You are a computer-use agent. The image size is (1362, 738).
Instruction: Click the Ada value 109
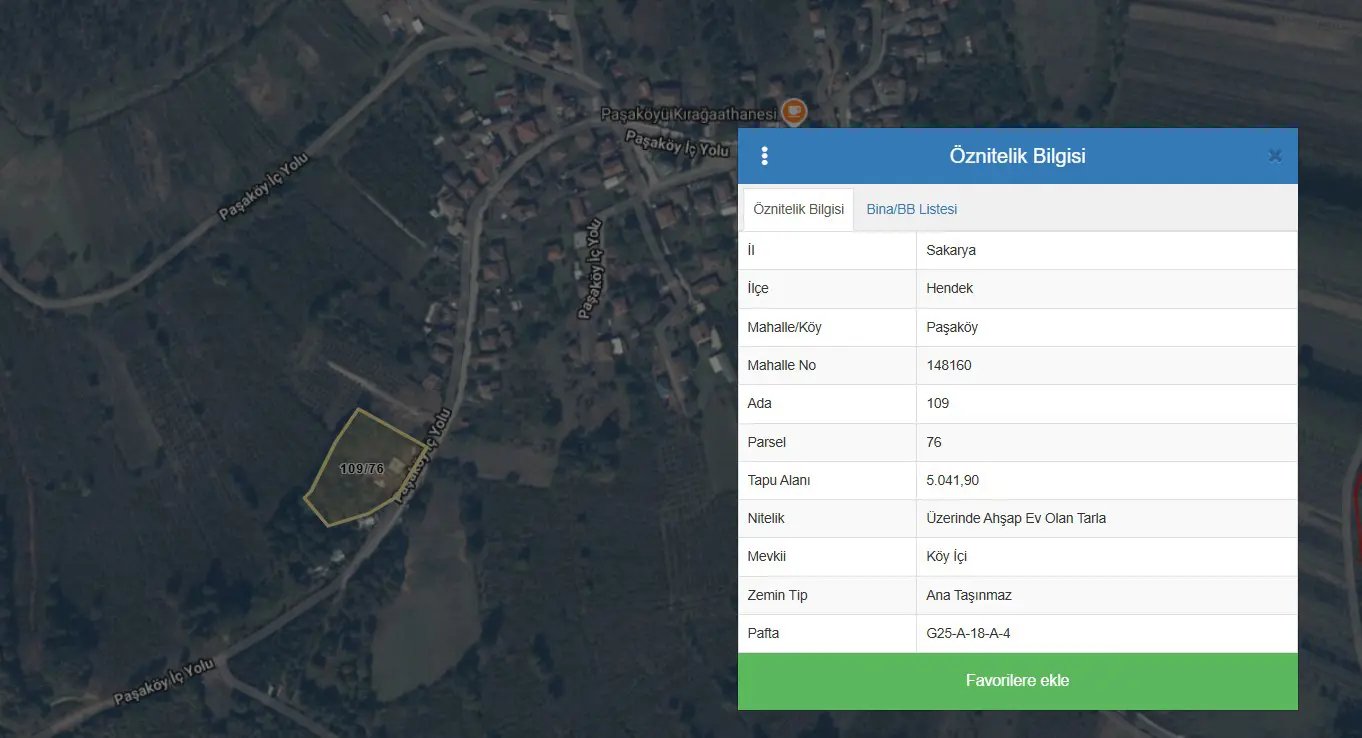[938, 403]
